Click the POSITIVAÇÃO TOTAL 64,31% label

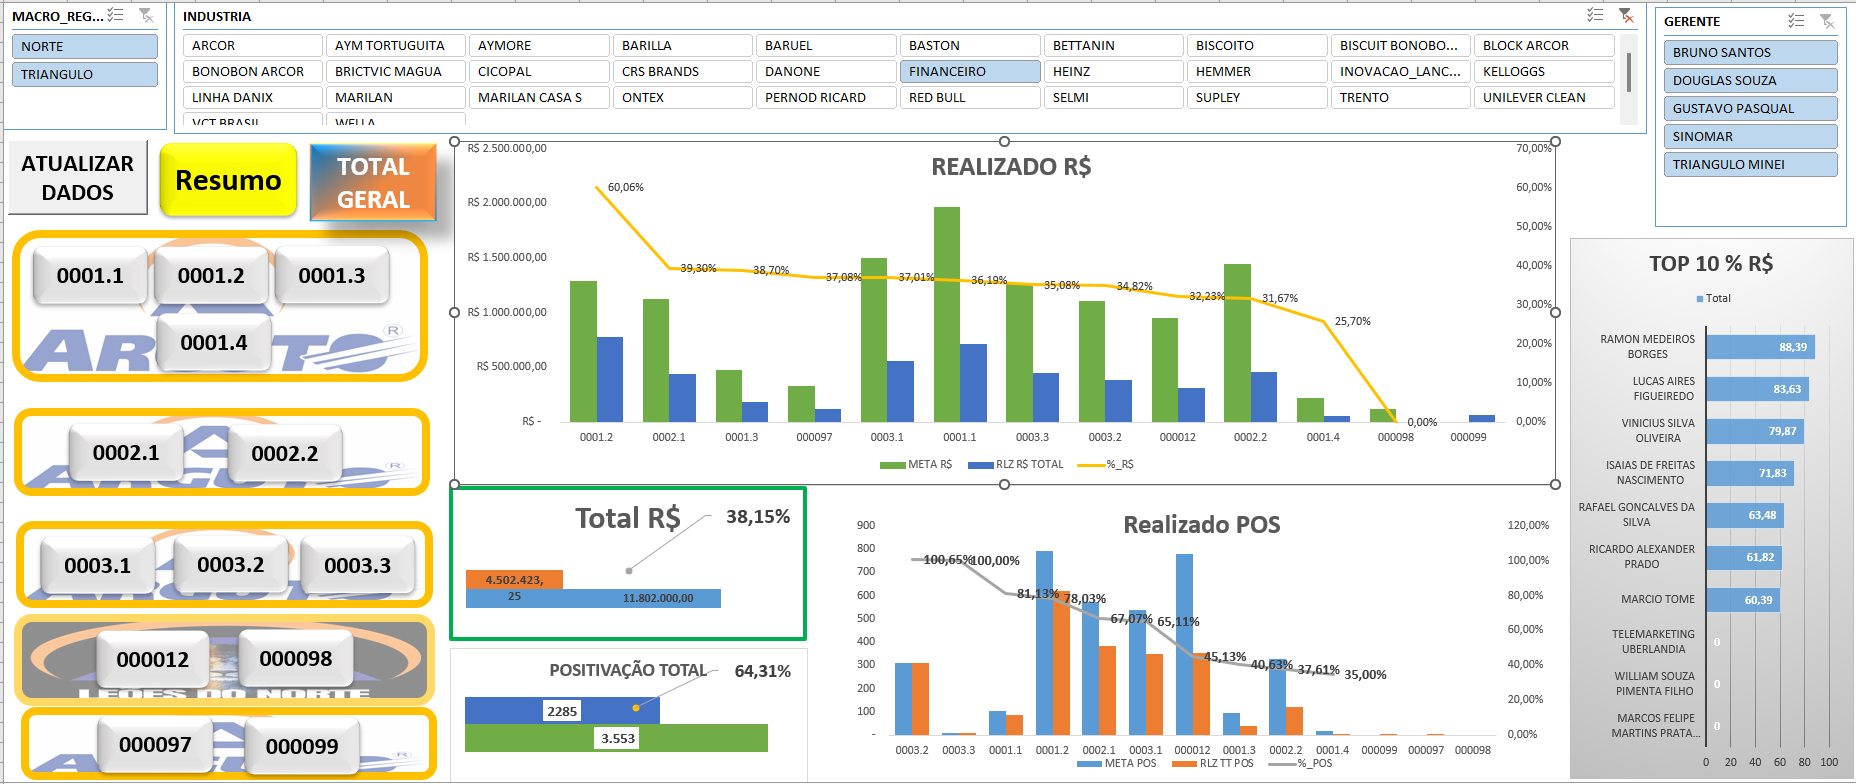tap(762, 671)
